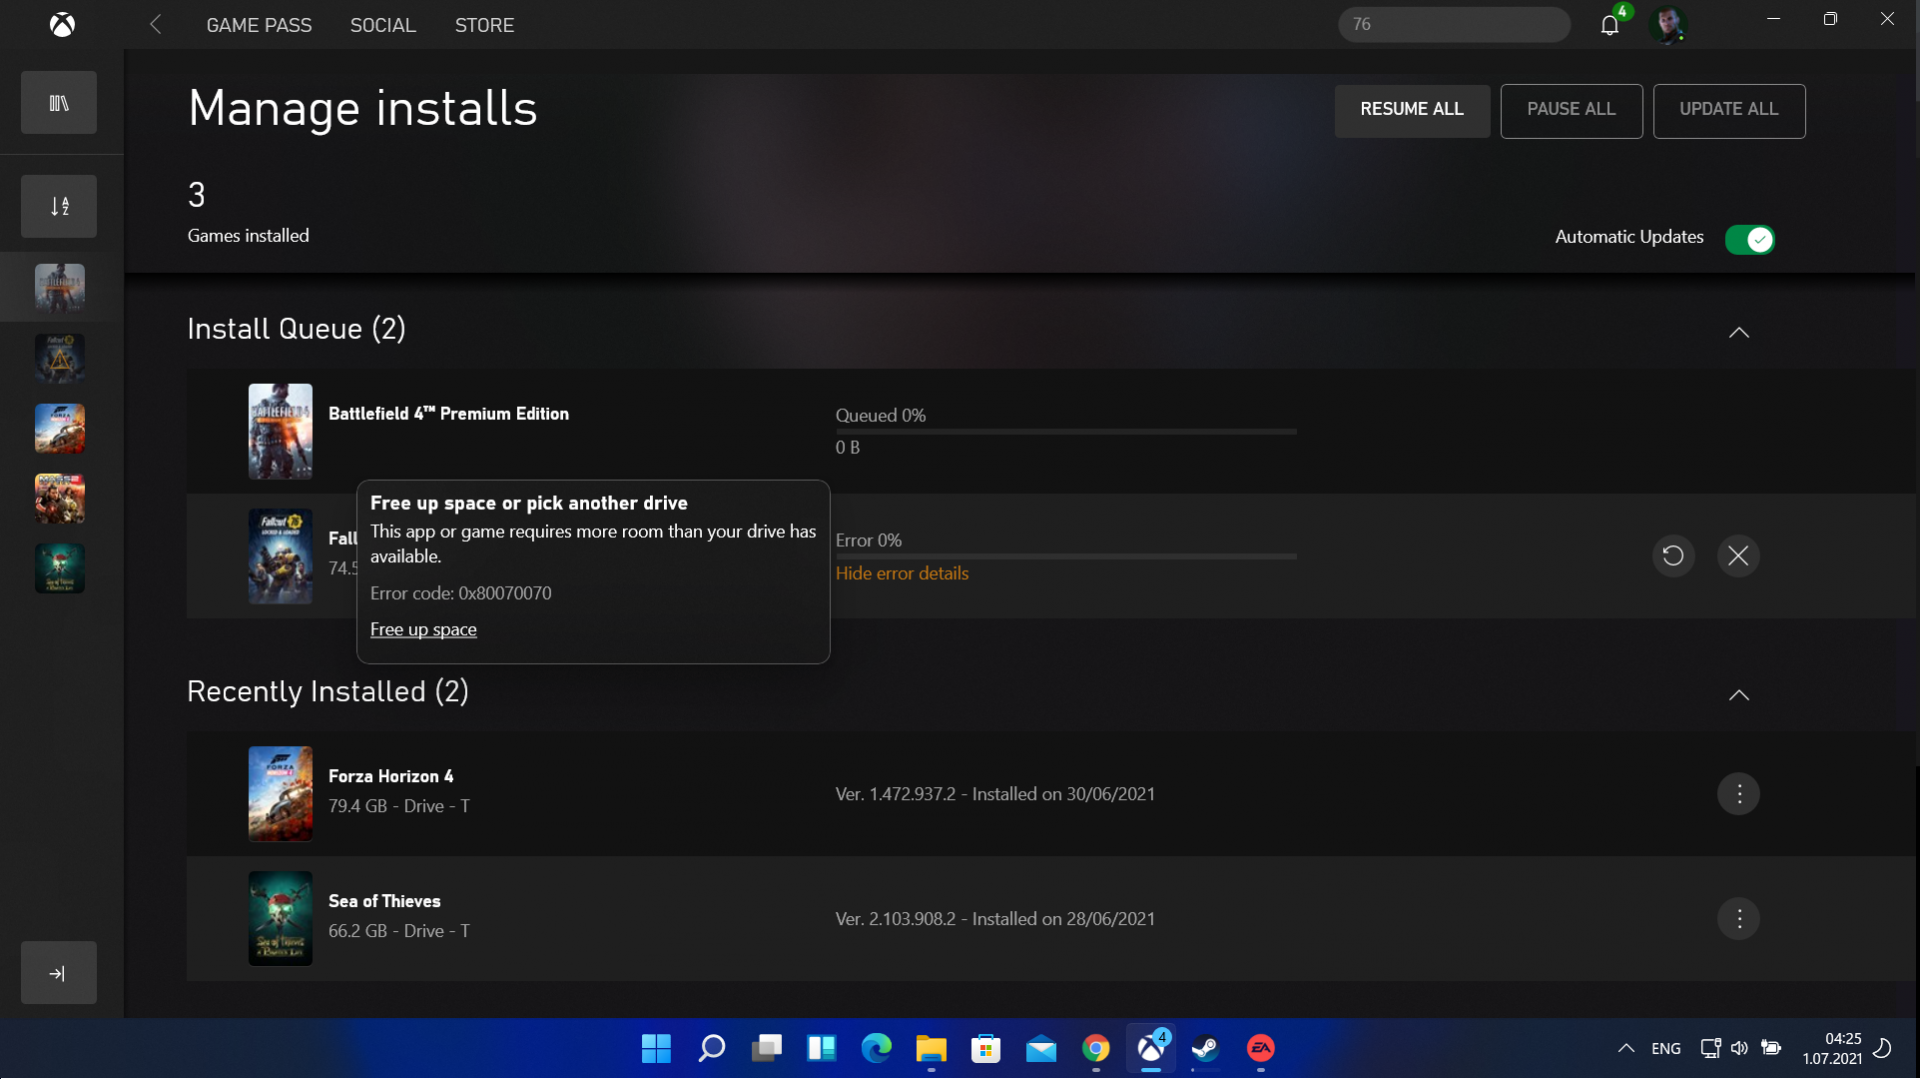
Task: Click UPDATE ALL button
Action: [1729, 110]
